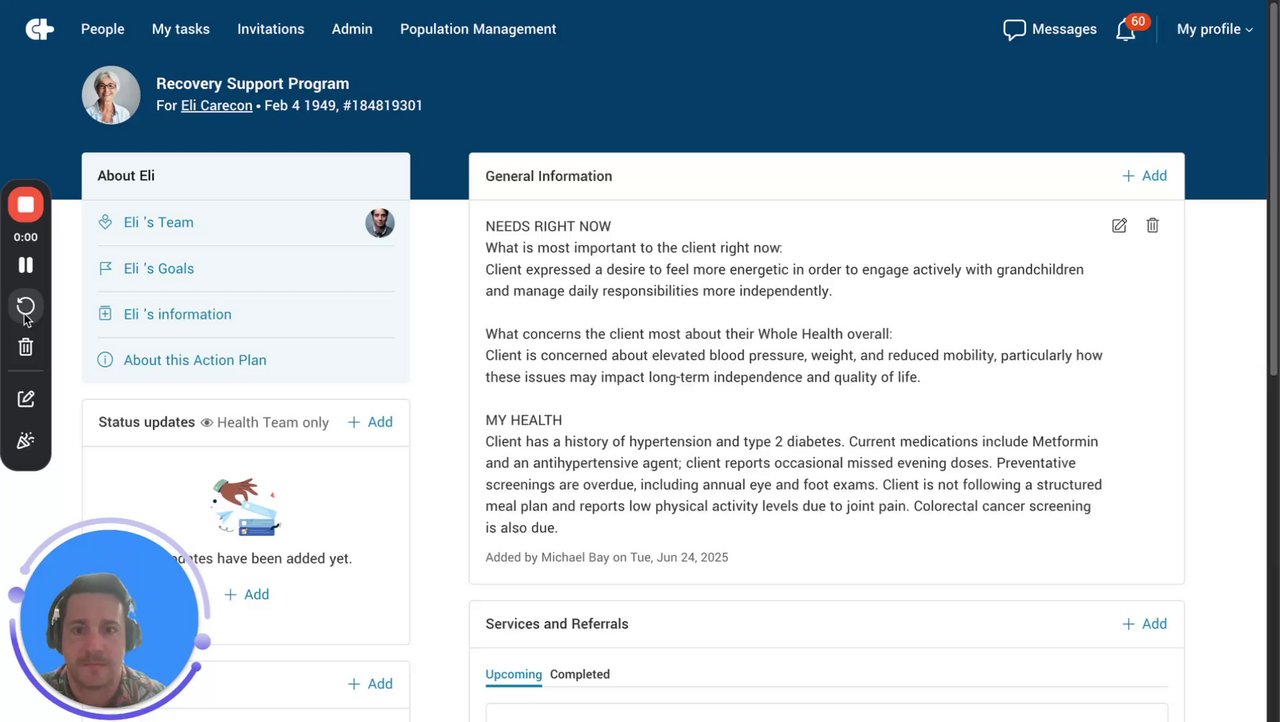Restart the recording

pyautogui.click(x=26, y=306)
